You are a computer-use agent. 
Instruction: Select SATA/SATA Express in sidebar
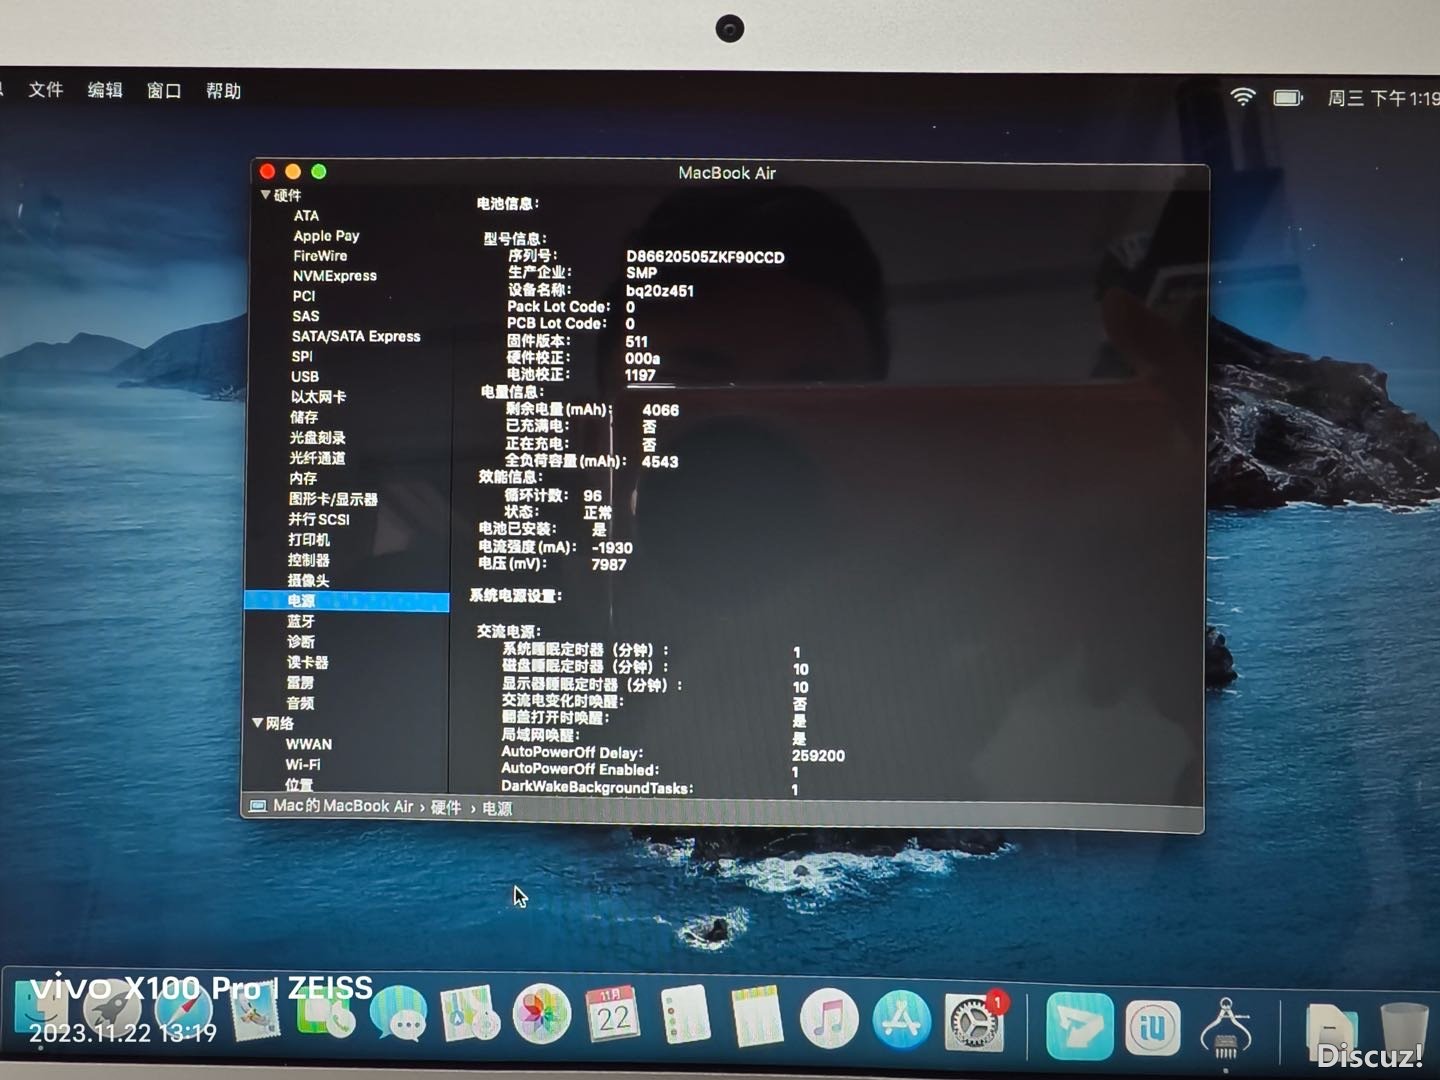point(356,336)
